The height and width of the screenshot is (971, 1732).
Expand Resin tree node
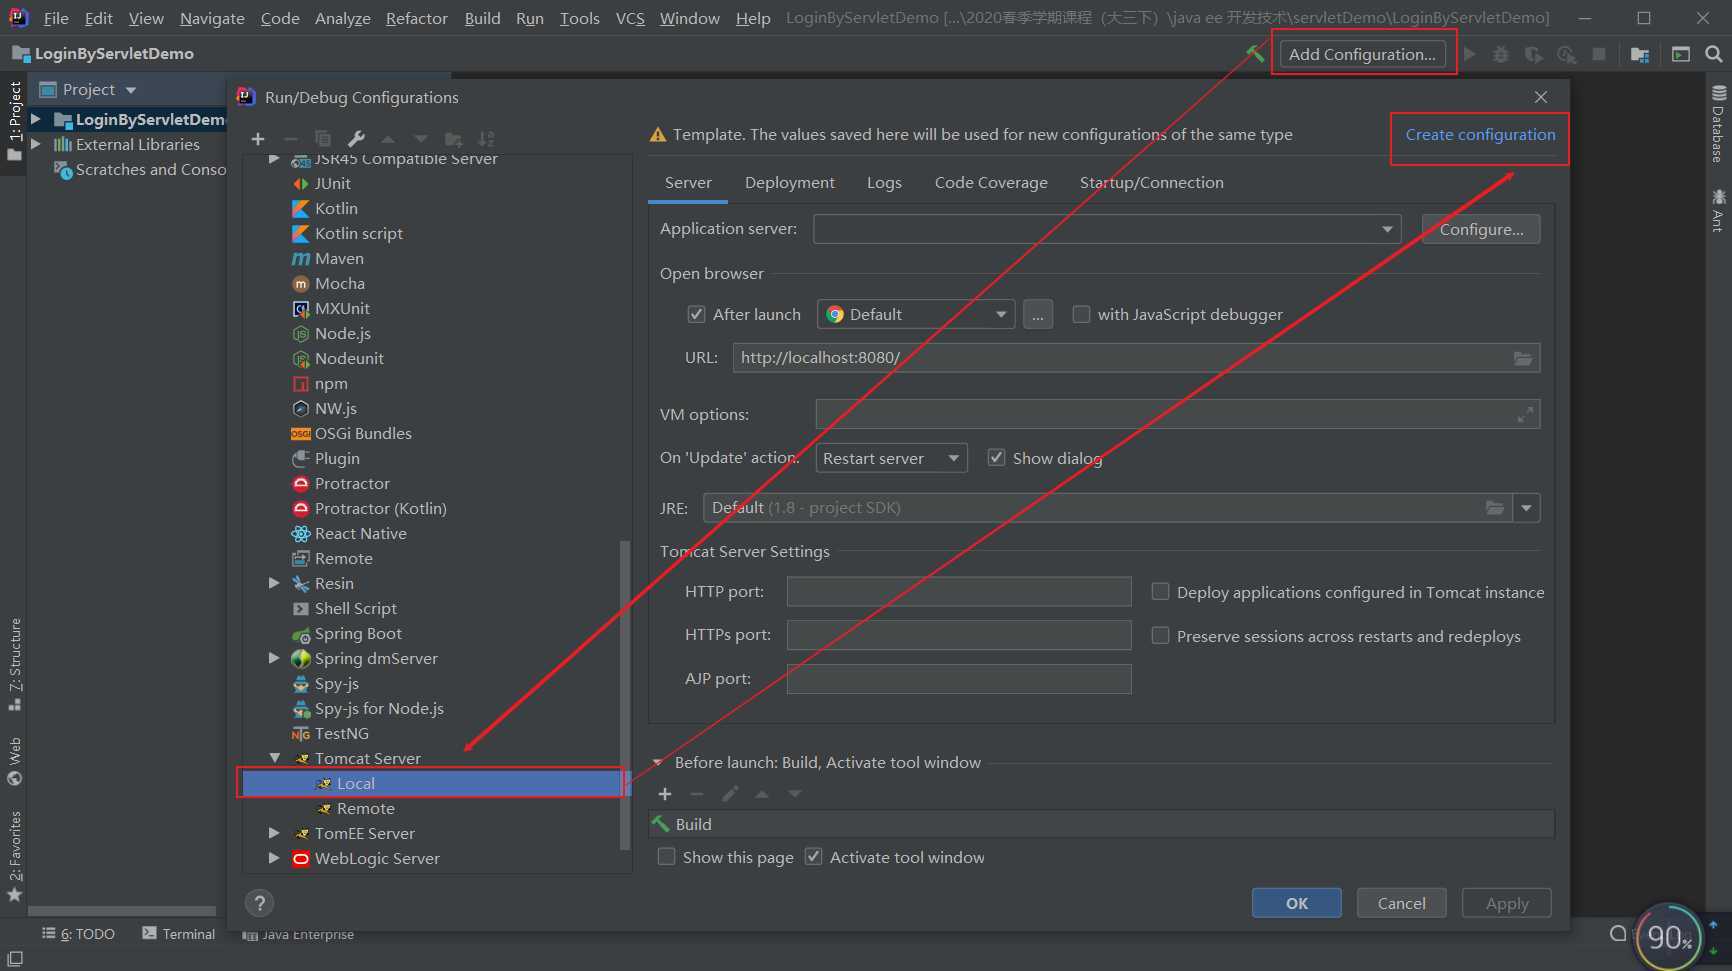[275, 582]
